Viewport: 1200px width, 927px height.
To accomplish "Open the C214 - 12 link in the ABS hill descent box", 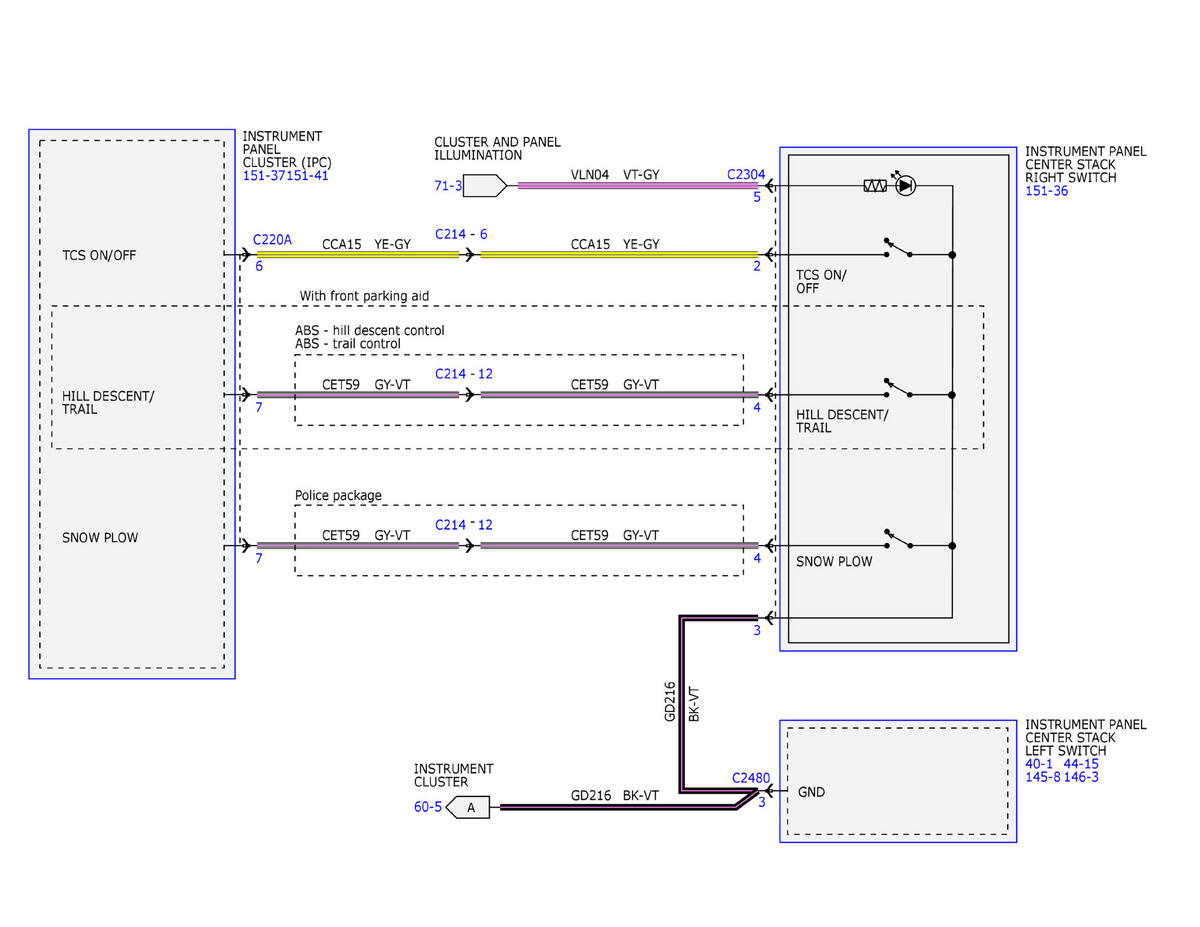I will click(464, 374).
